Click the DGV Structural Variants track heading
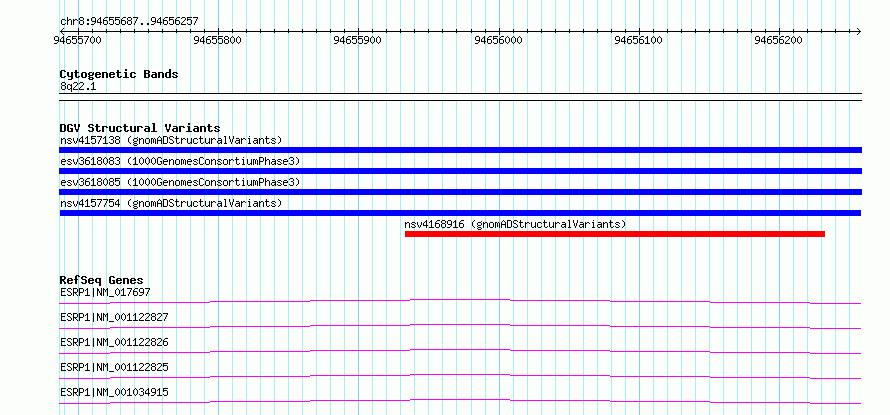890x415 pixels. tap(140, 128)
